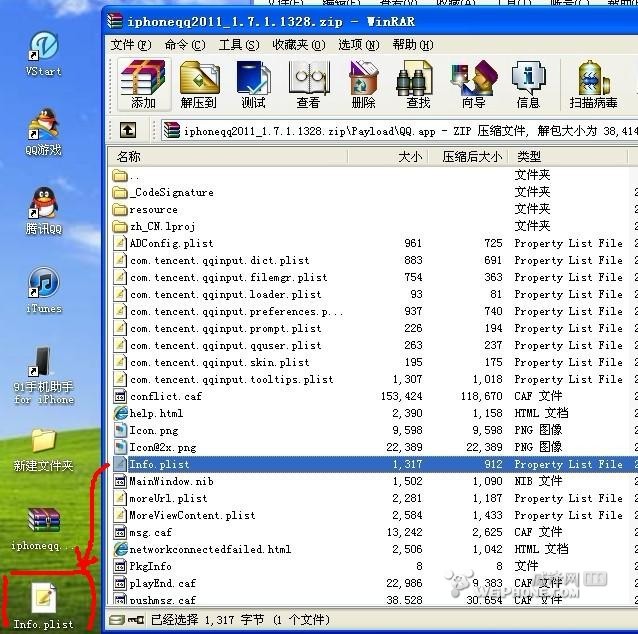Open the 文件(F) menu

point(131,45)
